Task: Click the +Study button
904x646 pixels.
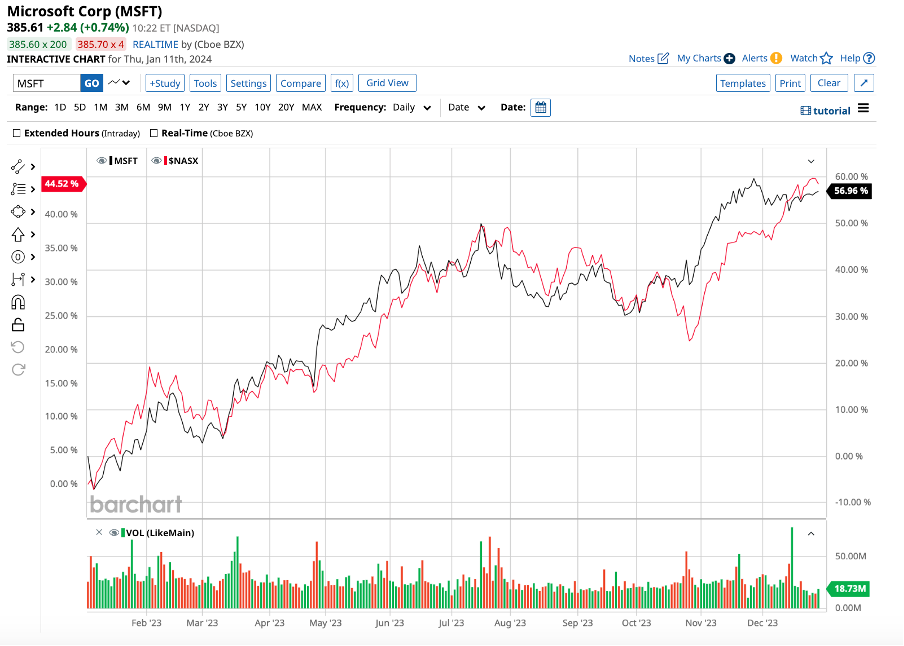Action: pyautogui.click(x=164, y=83)
